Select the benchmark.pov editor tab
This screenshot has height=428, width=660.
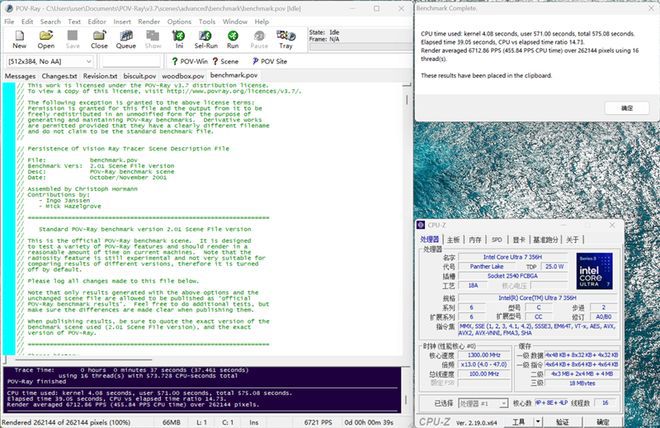[x=234, y=75]
